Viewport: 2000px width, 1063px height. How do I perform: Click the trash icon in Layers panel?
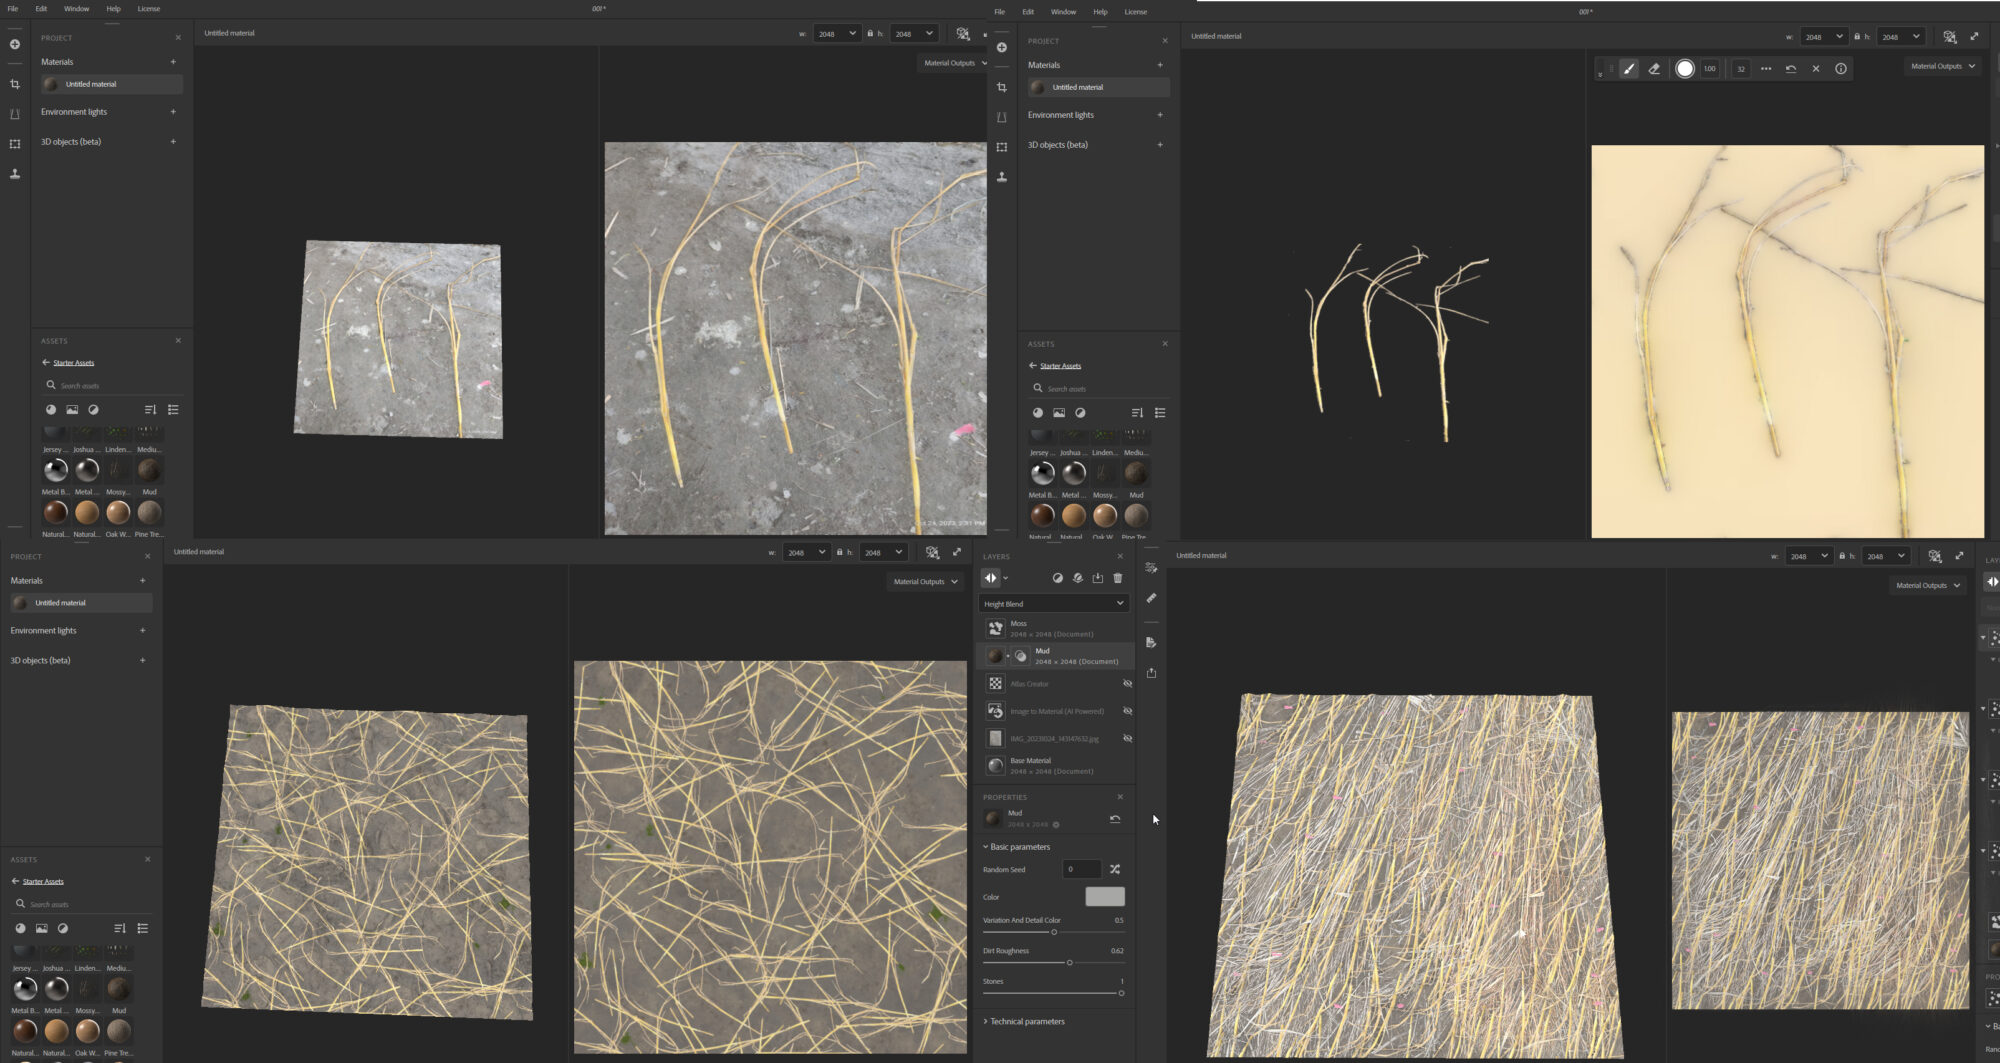pyautogui.click(x=1118, y=578)
